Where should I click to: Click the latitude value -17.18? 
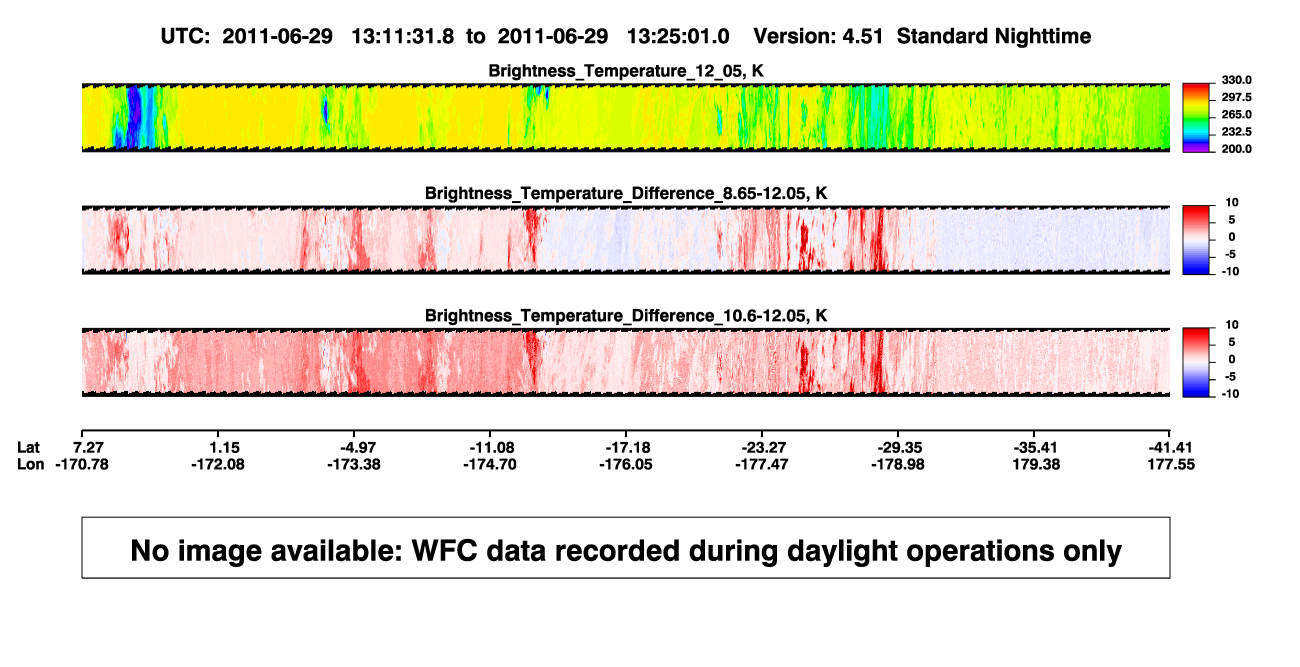point(630,447)
